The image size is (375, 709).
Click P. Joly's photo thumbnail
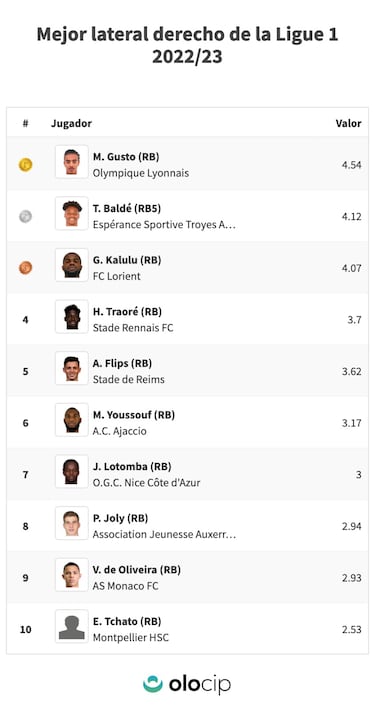(x=72, y=523)
